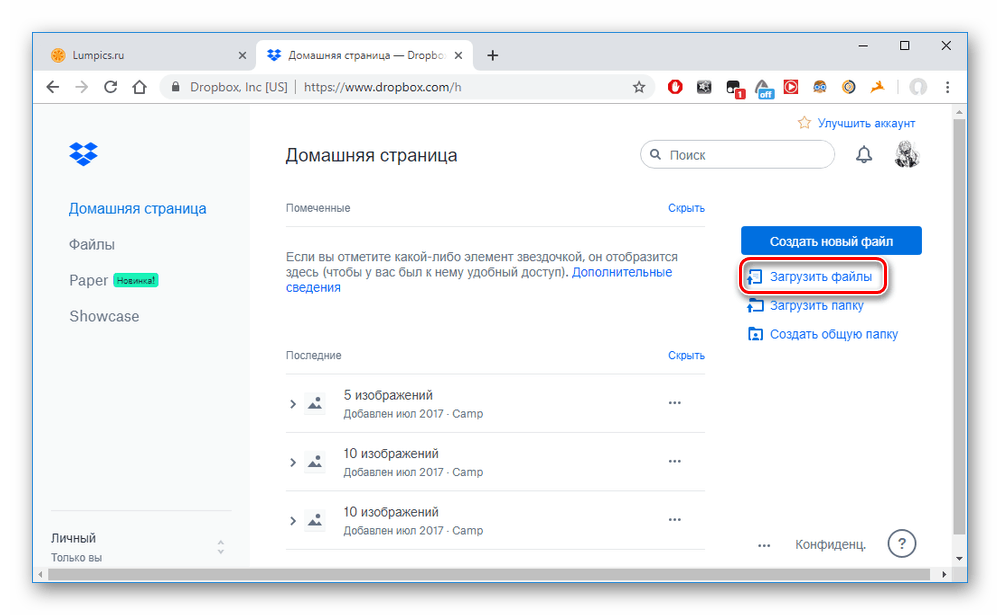
Task: Click the shared folder icon beside Создать общую папку
Action: tap(755, 334)
